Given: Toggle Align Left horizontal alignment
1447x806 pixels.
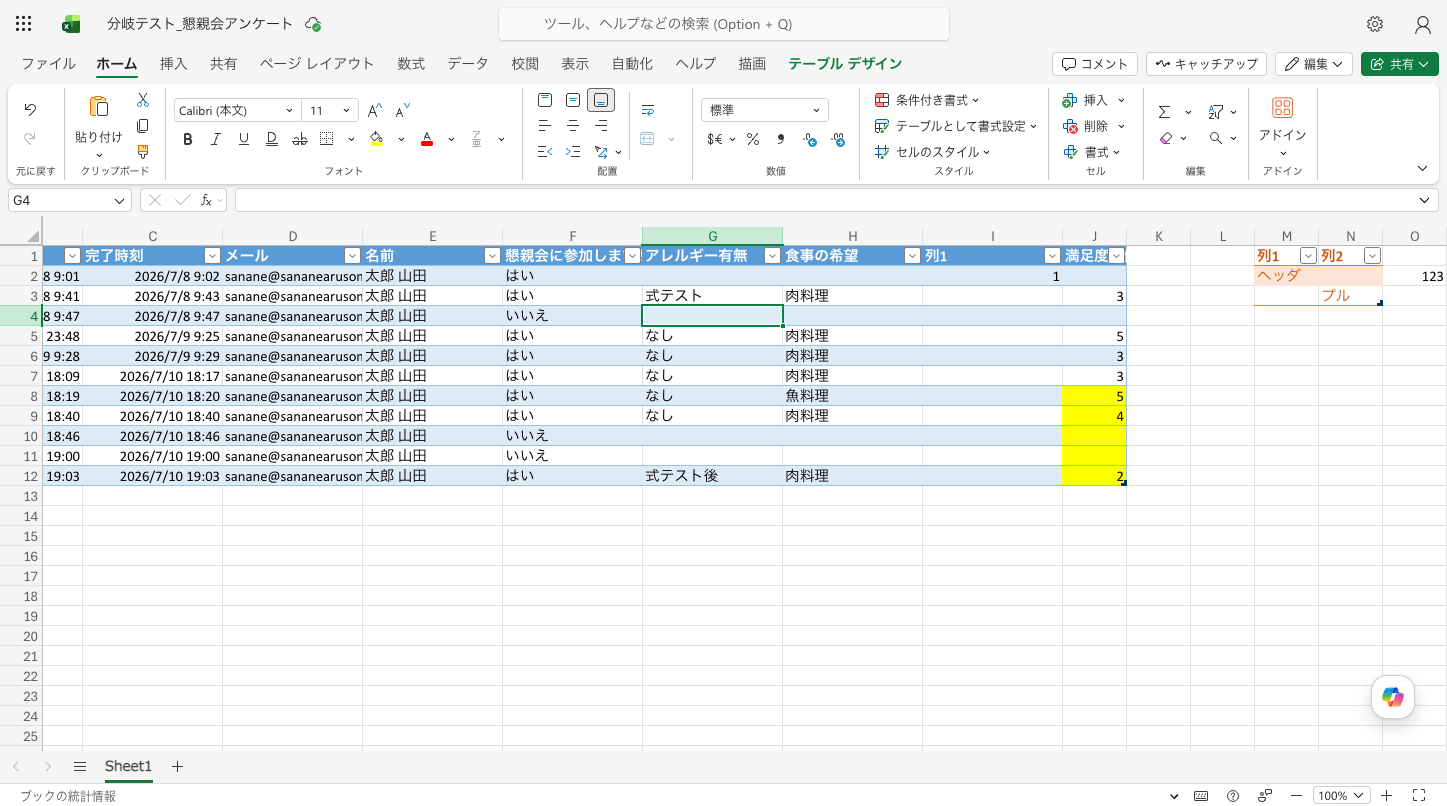Looking at the screenshot, I should [x=545, y=126].
